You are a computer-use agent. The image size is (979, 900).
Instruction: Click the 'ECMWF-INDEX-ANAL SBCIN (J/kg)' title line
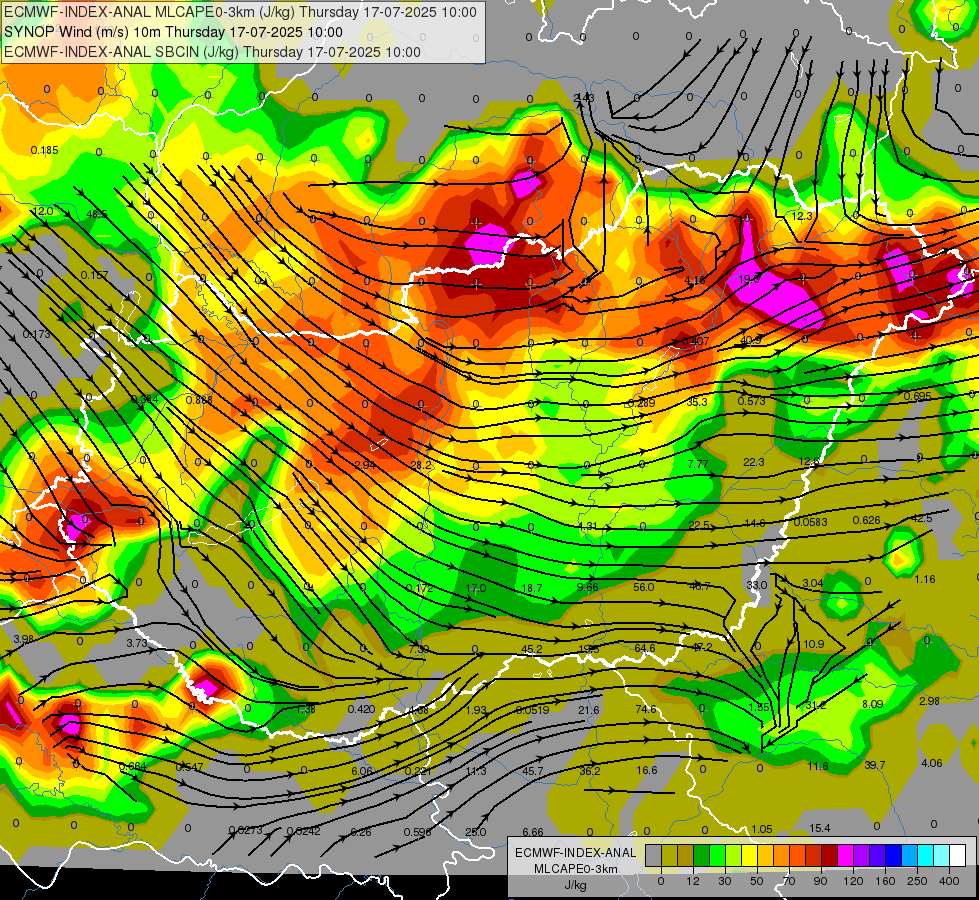(x=212, y=52)
